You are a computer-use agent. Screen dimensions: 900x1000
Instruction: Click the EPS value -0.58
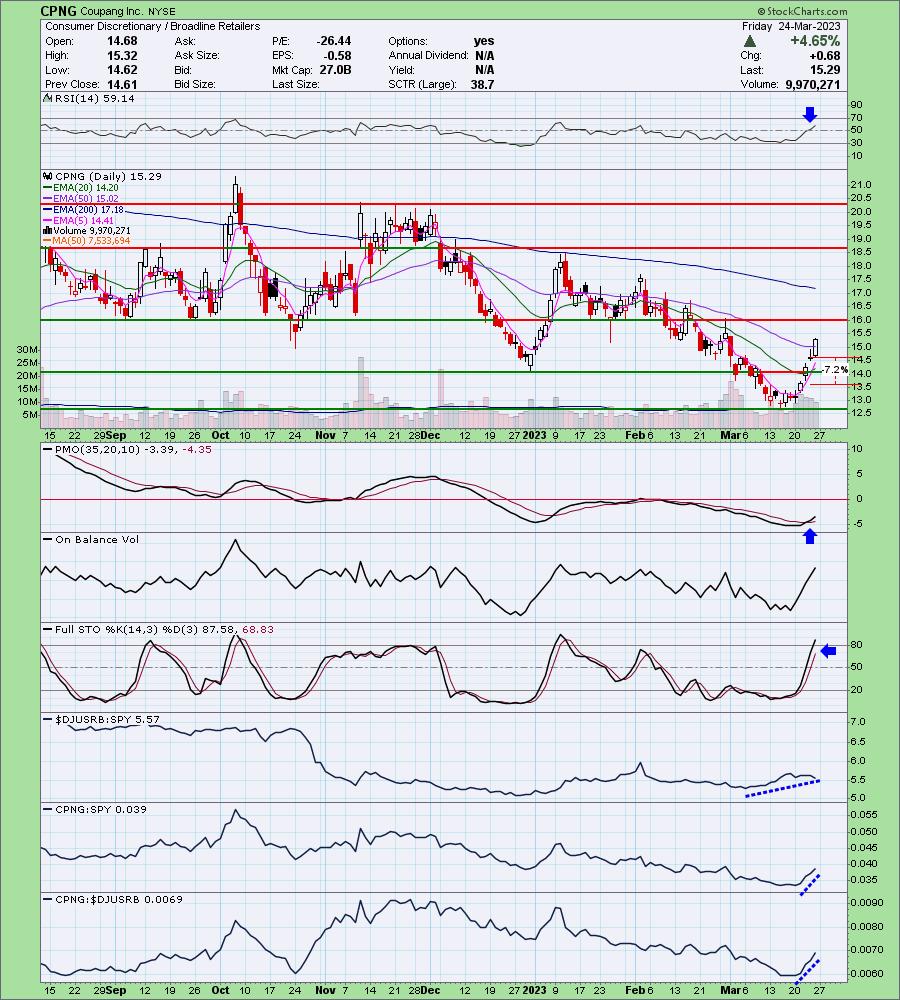point(339,55)
